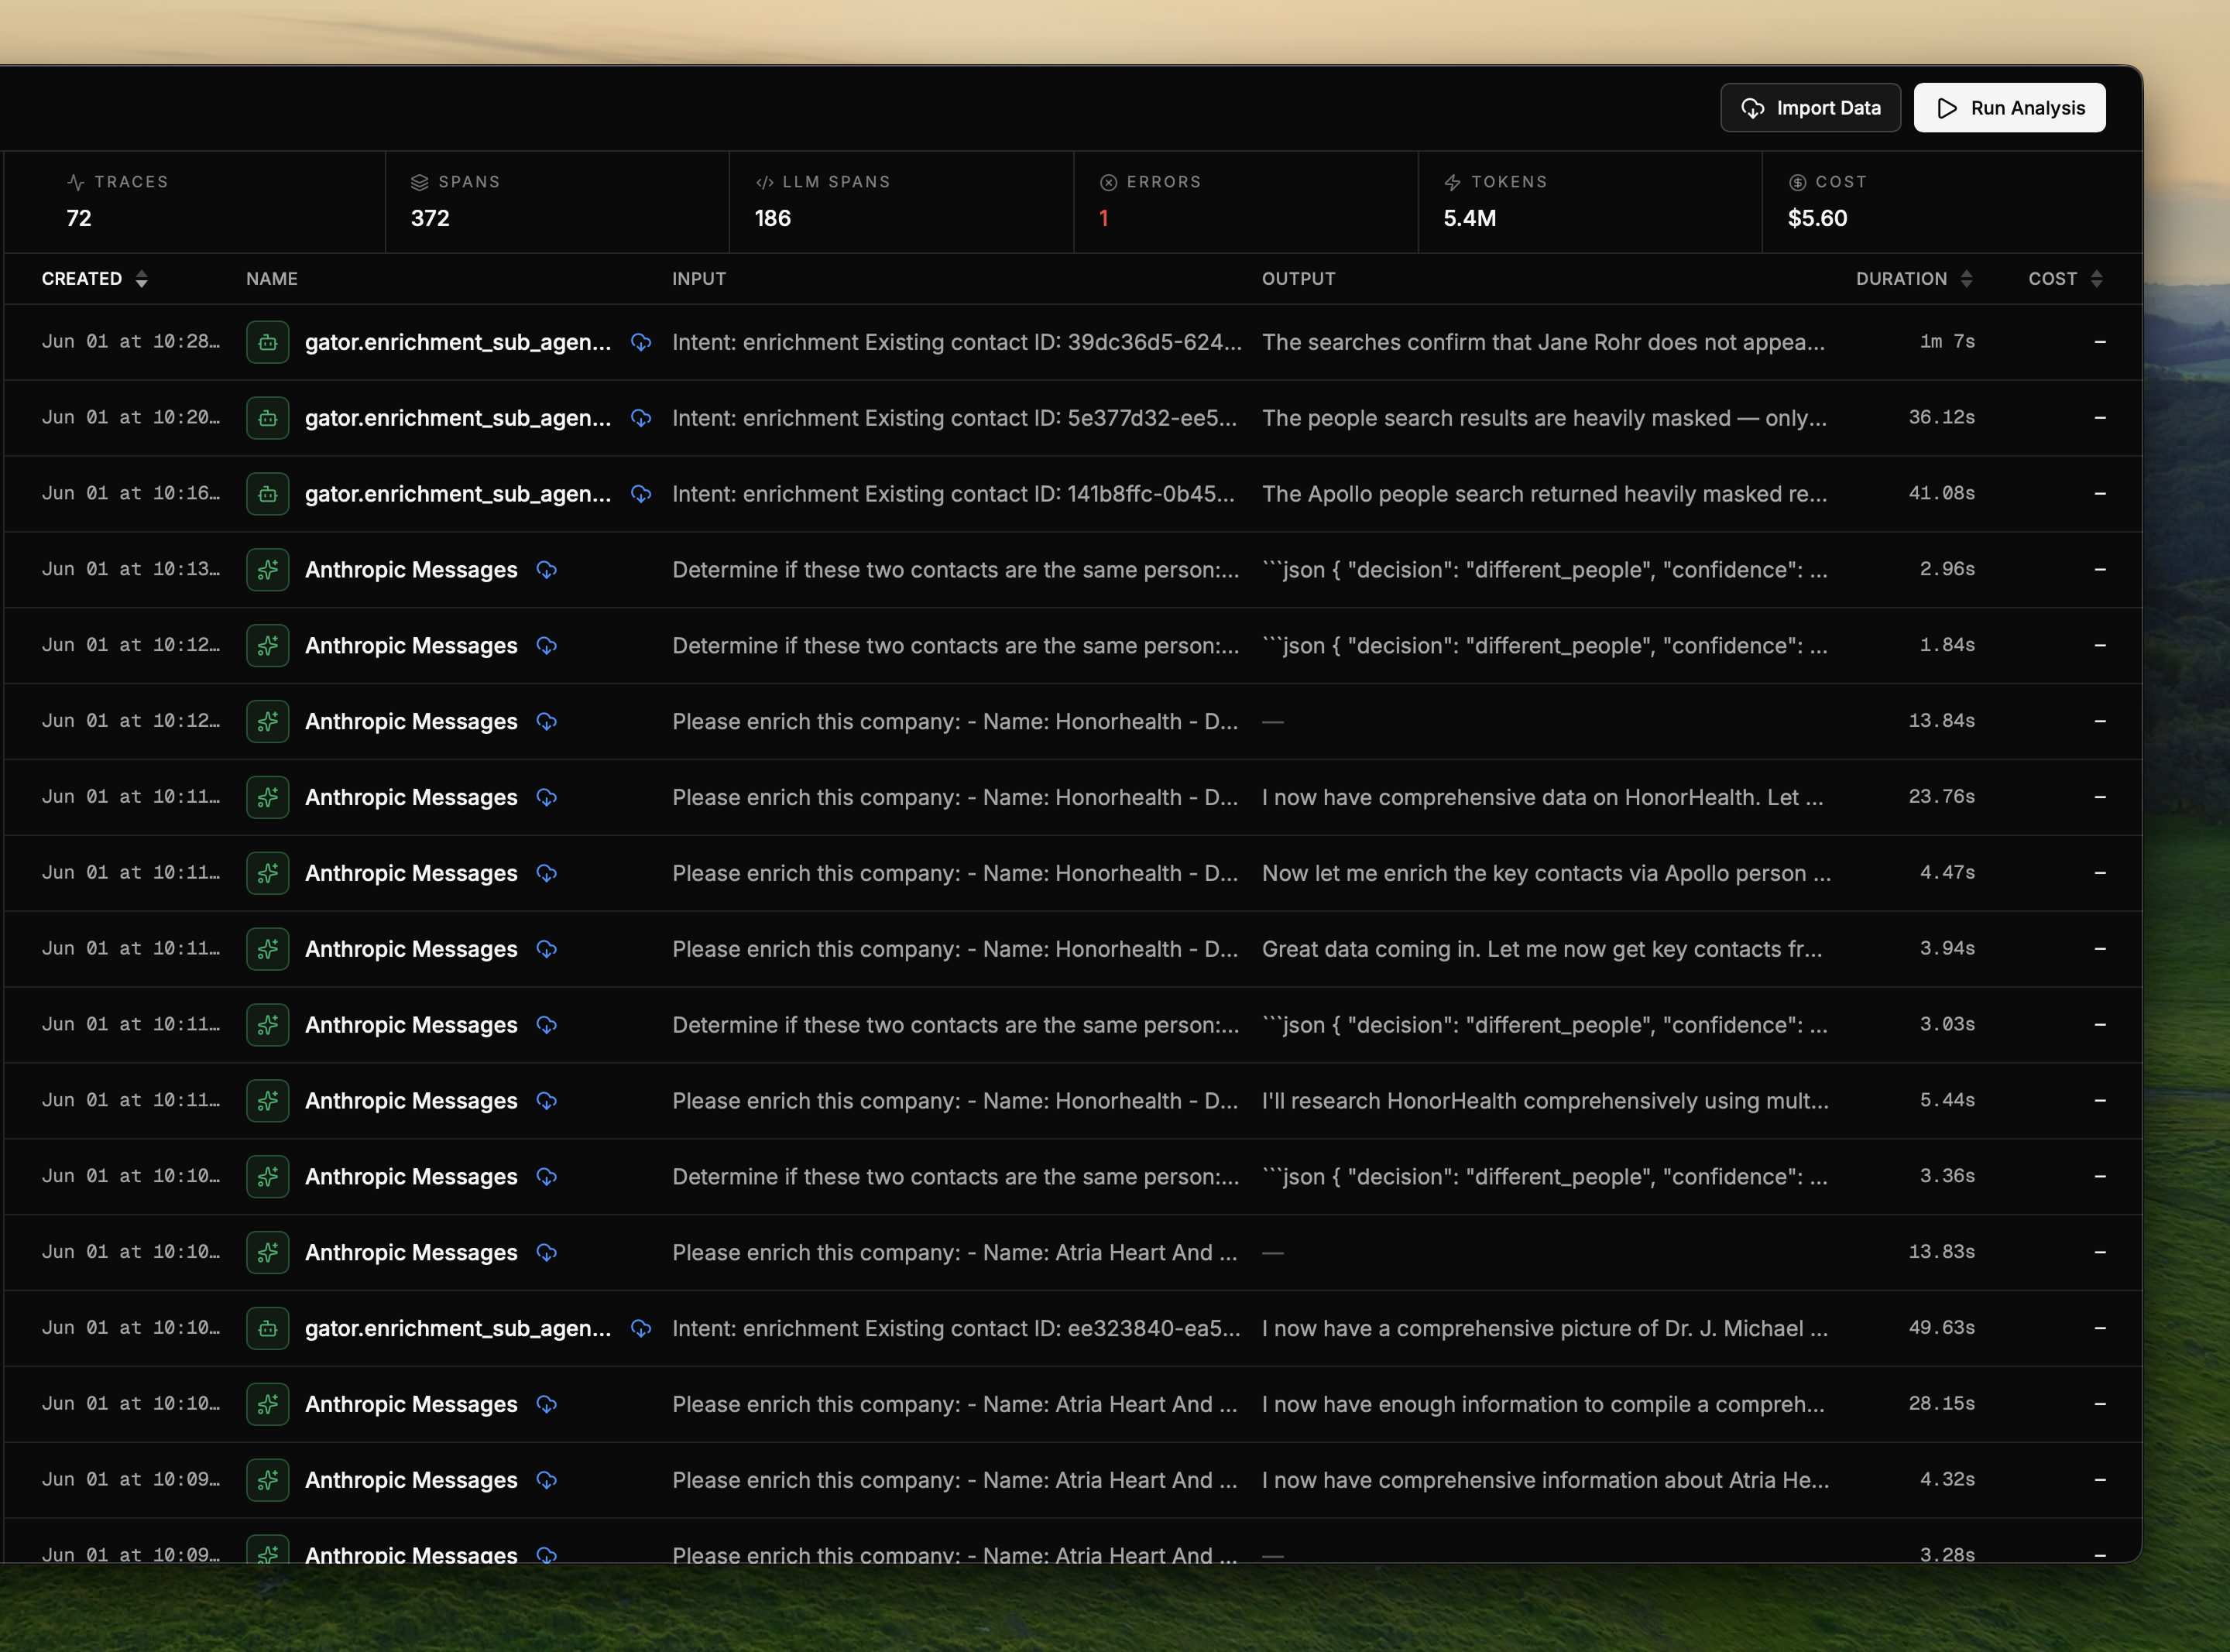Click the output 'The Apollo people search returned heavily masked'
This screenshot has height=1652, width=2230.
[x=1544, y=494]
